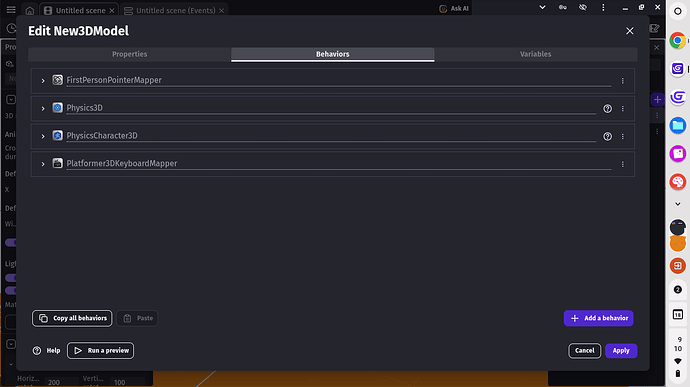Run a preview of the game
Image resolution: width=690 pixels, height=387 pixels.
pyautogui.click(x=100, y=350)
